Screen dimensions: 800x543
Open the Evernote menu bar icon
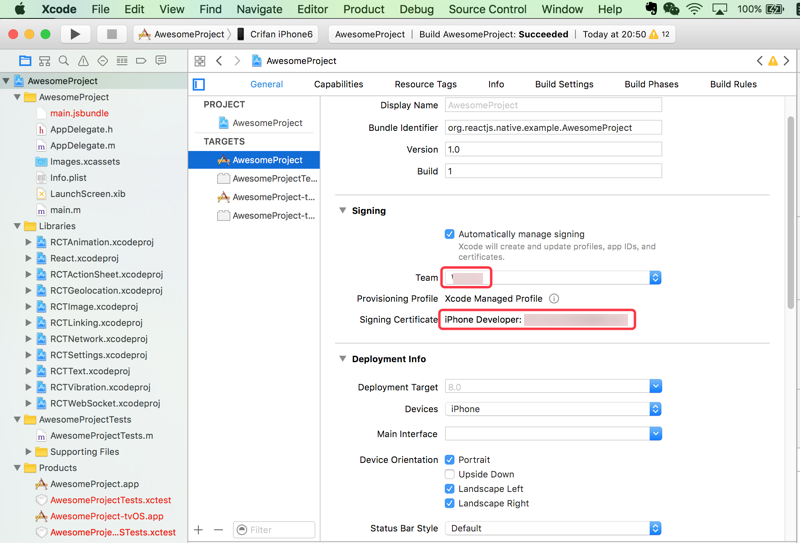[651, 9]
